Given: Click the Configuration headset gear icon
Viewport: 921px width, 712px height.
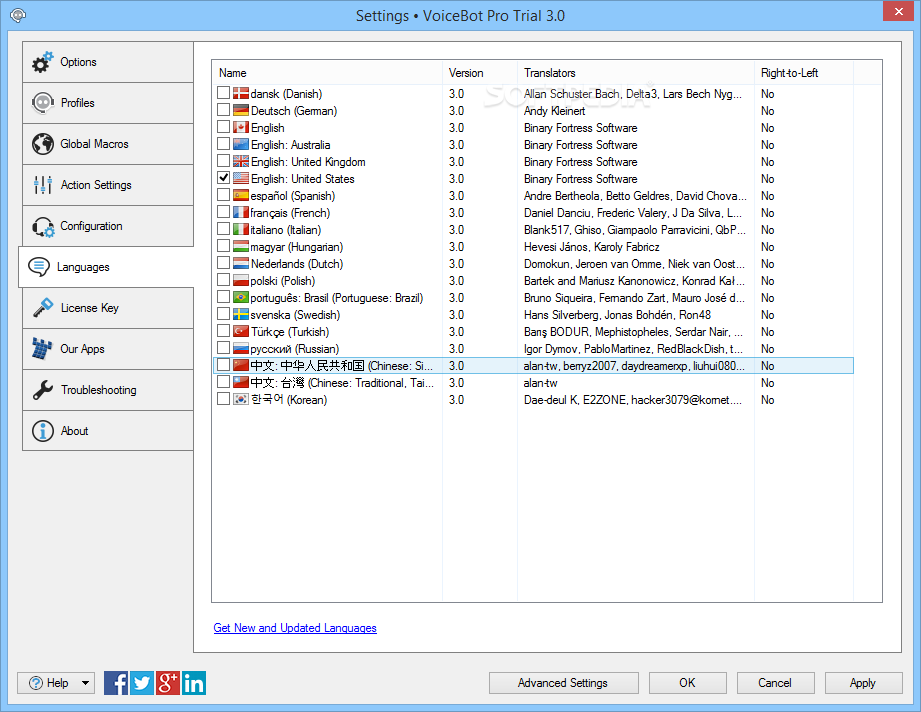Looking at the screenshot, I should pyautogui.click(x=43, y=227).
